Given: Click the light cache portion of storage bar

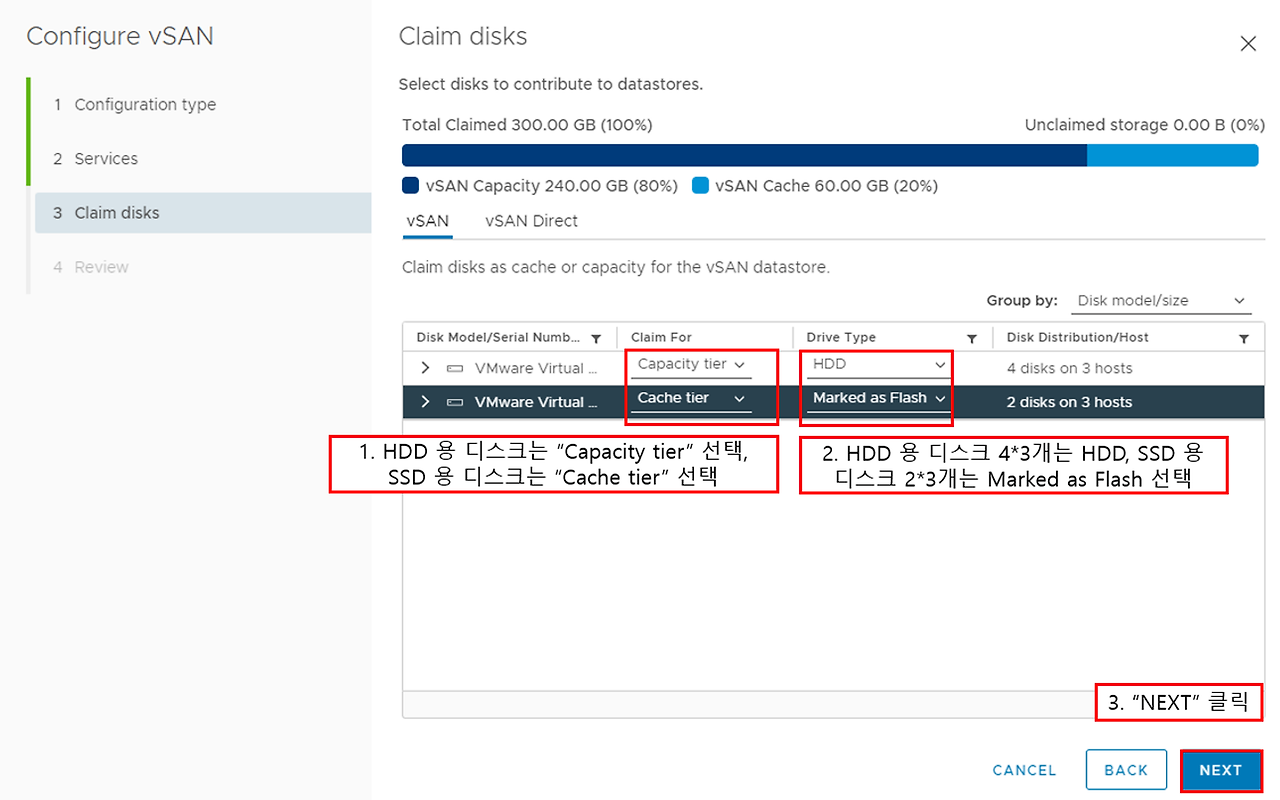Looking at the screenshot, I should (x=1172, y=155).
